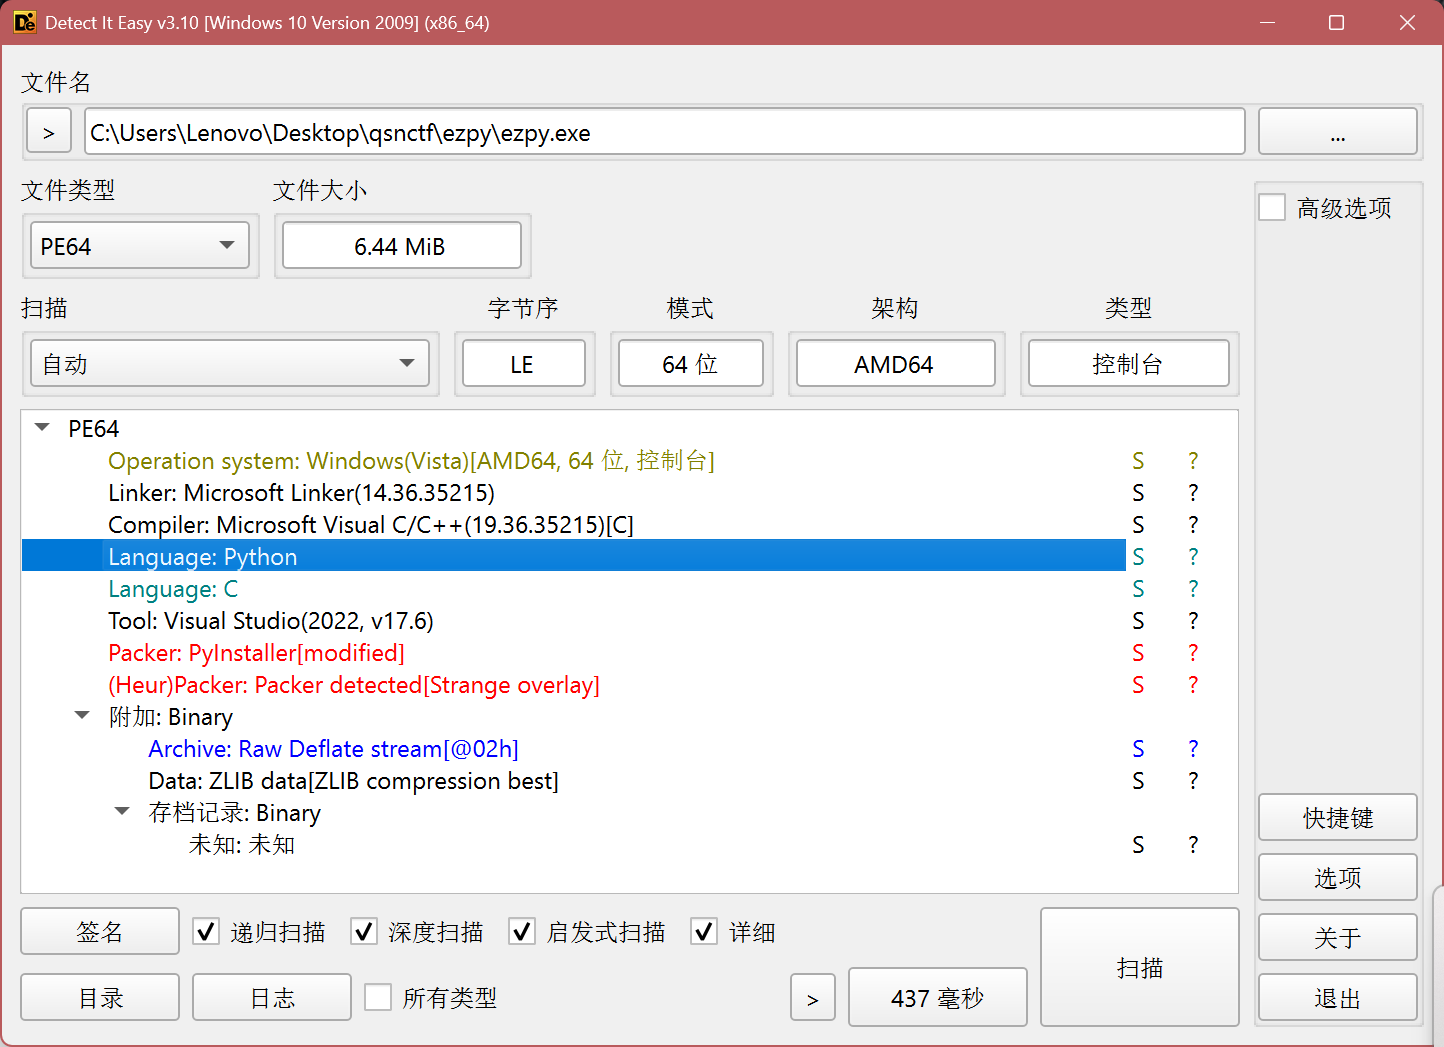
Task: Collapse the 存档记录: Binary tree node
Action: 122,812
